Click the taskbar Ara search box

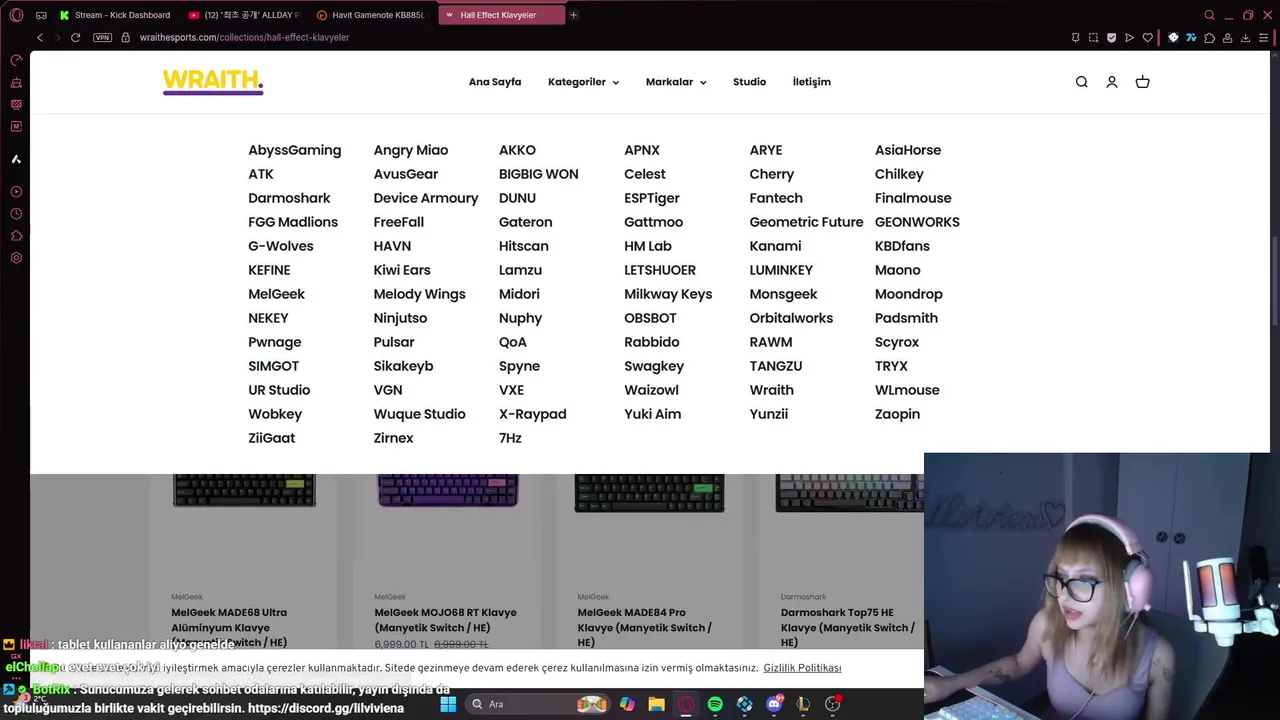[x=538, y=704]
